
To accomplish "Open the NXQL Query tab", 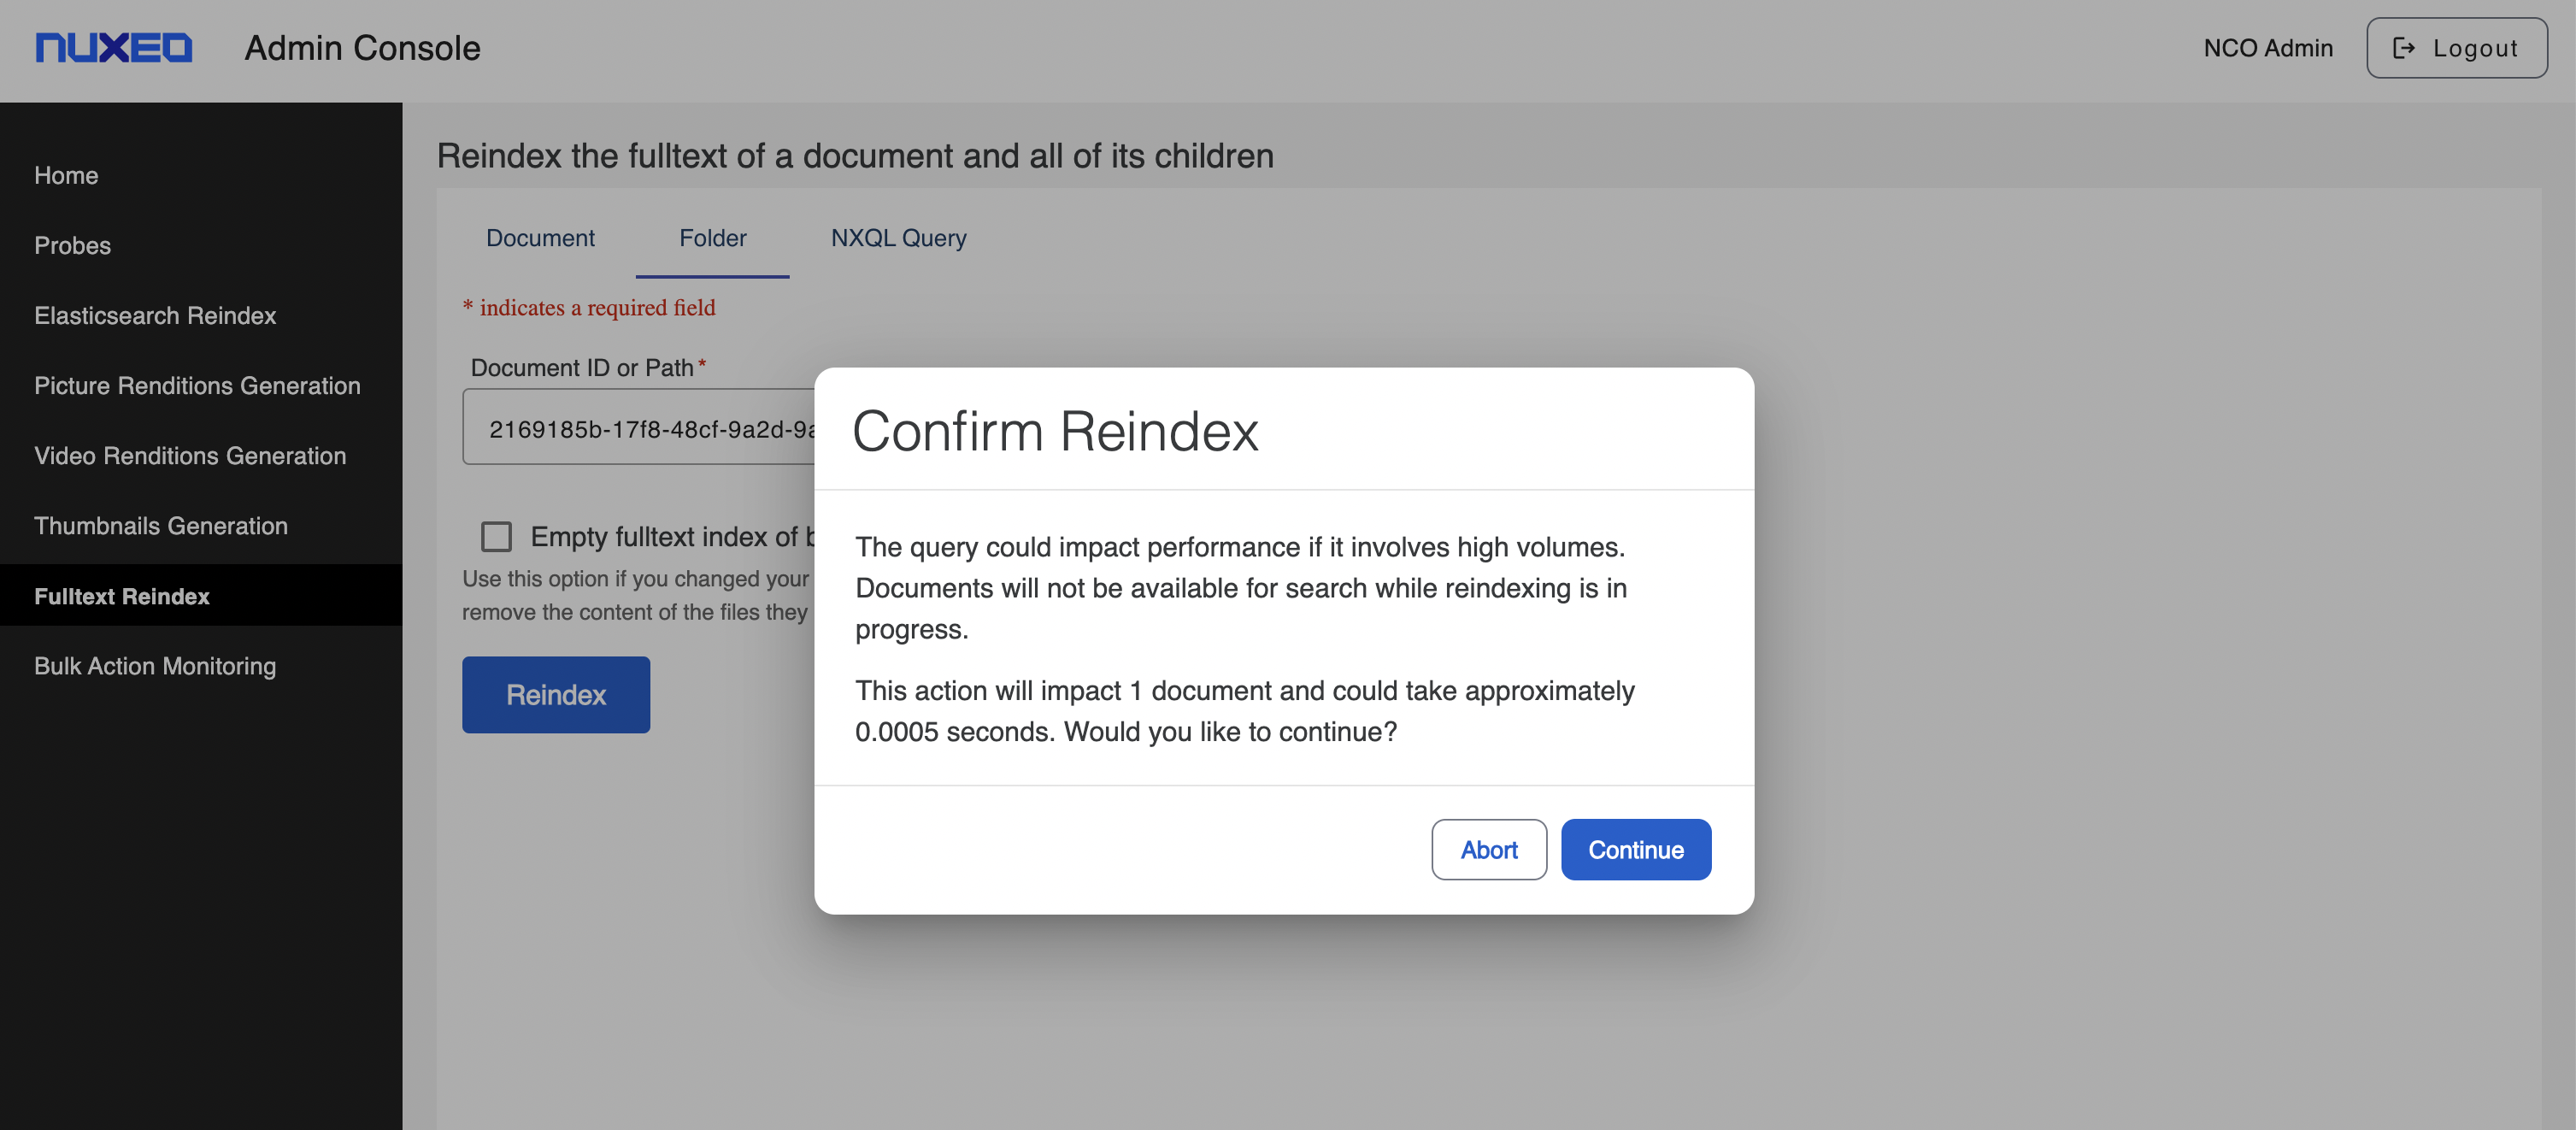I will [898, 238].
